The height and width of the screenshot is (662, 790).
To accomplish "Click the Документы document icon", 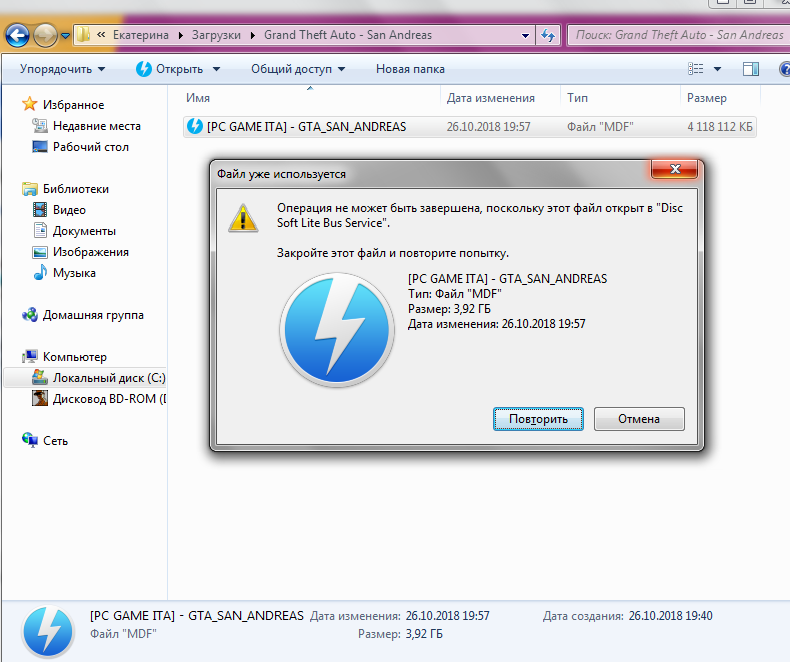I will 40,230.
